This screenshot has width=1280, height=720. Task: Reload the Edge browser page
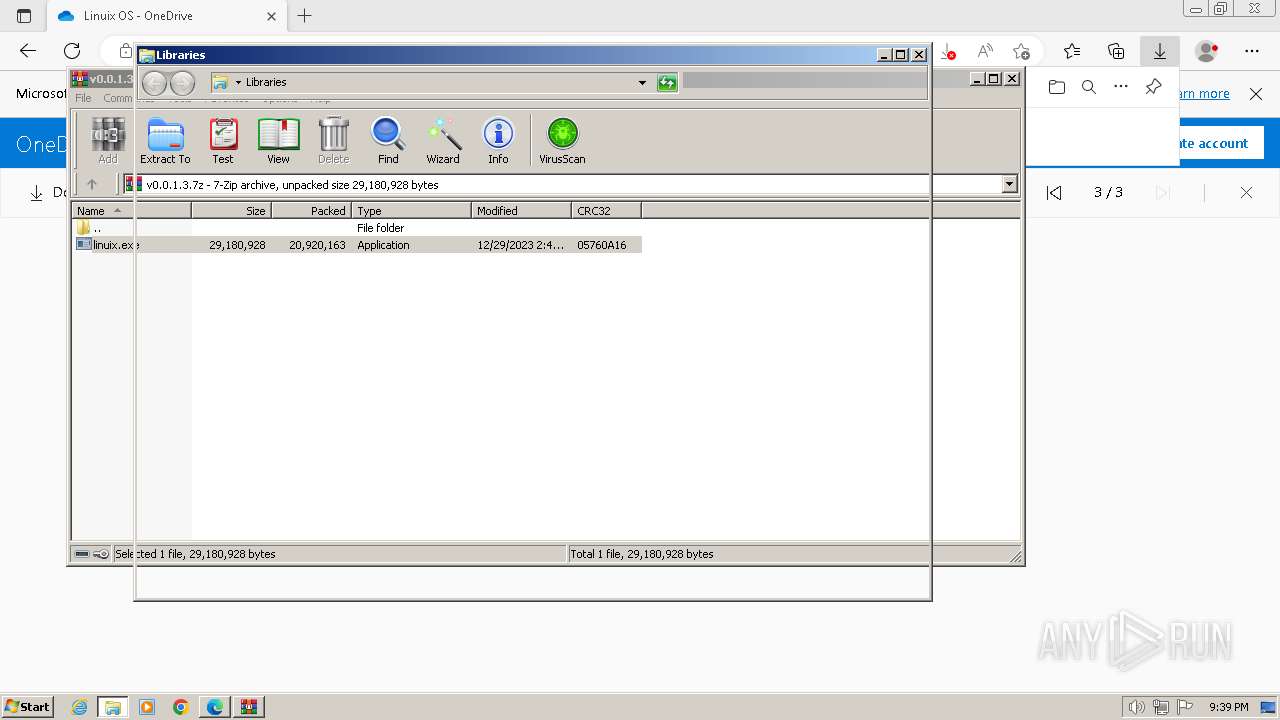click(x=72, y=51)
